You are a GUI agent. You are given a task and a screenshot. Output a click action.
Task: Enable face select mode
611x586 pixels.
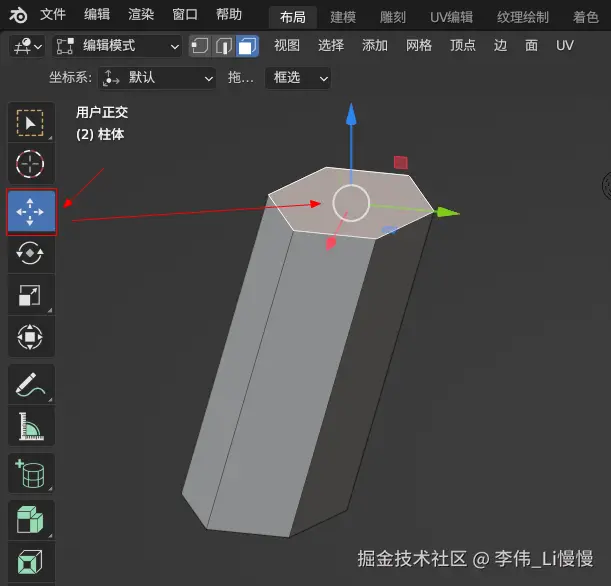[x=247, y=46]
